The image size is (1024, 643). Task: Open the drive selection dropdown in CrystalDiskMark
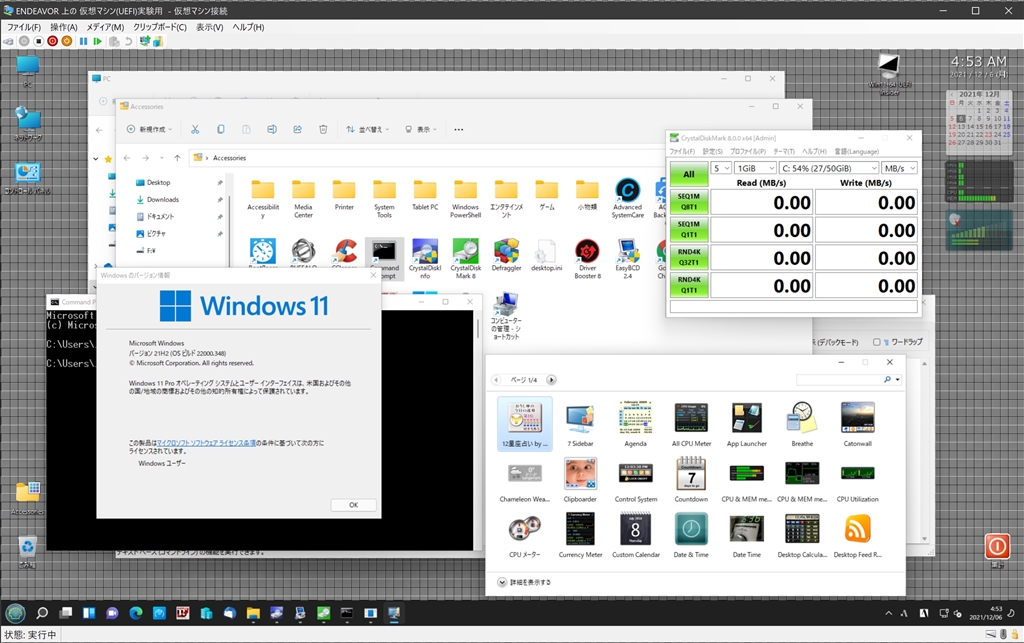828,168
